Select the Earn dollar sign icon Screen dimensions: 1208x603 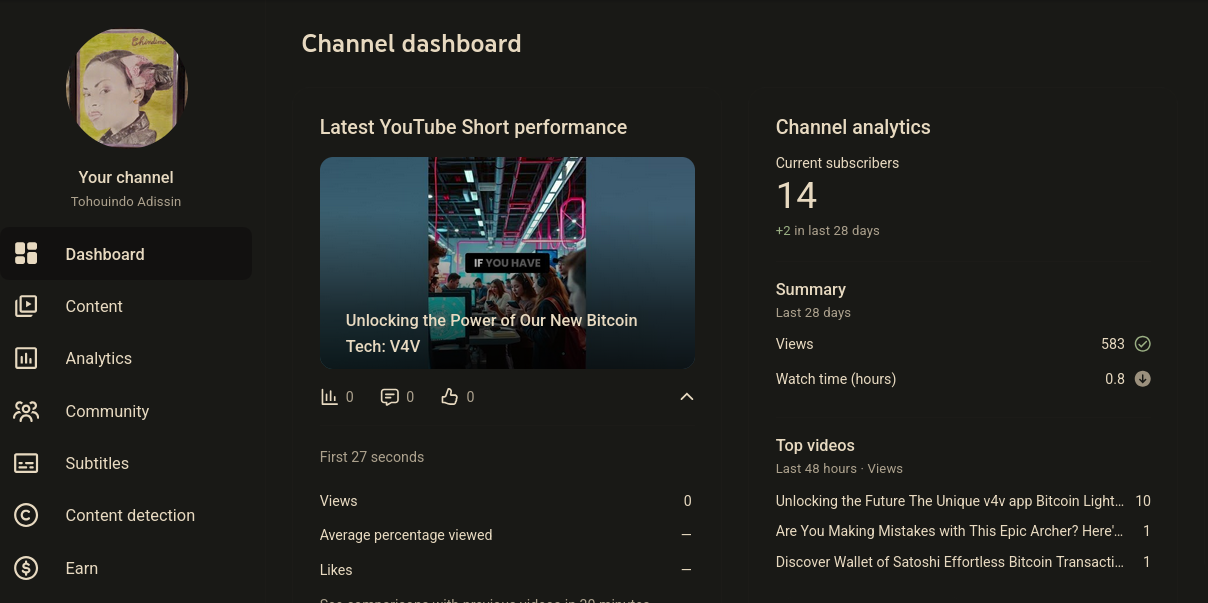26,568
